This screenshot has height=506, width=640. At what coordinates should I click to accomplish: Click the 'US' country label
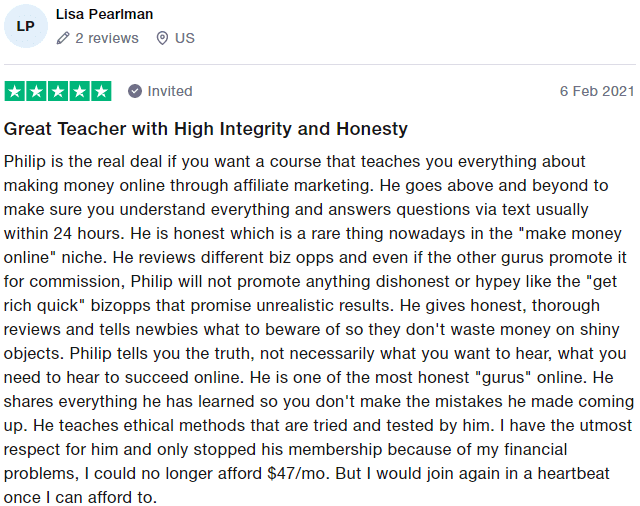(185, 38)
